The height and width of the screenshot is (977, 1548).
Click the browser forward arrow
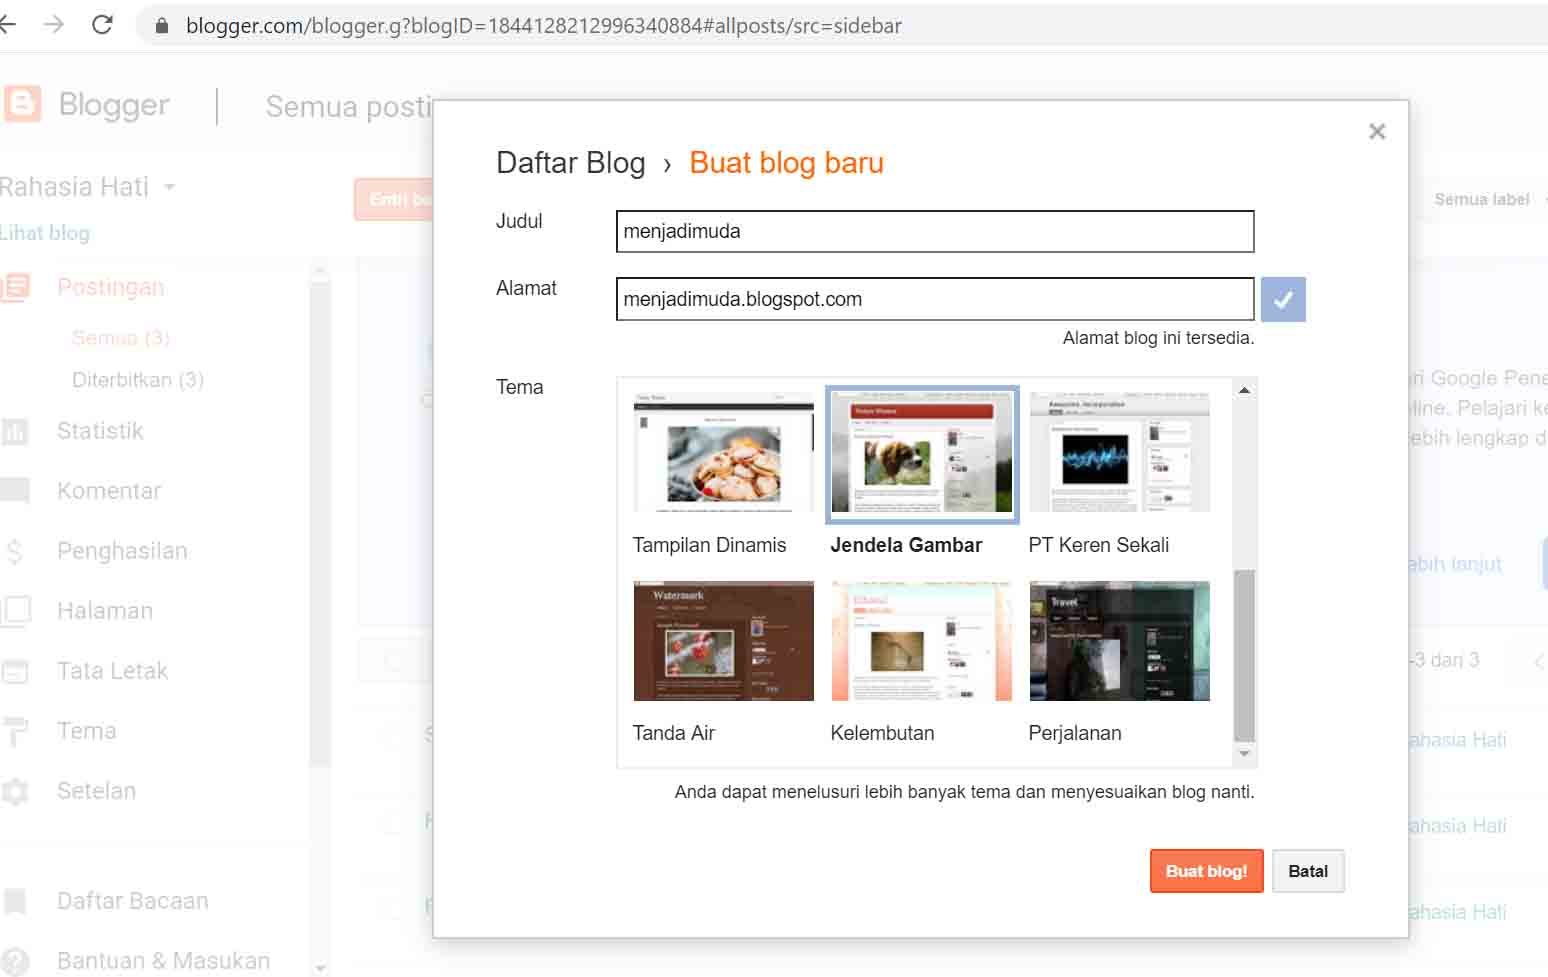54,25
